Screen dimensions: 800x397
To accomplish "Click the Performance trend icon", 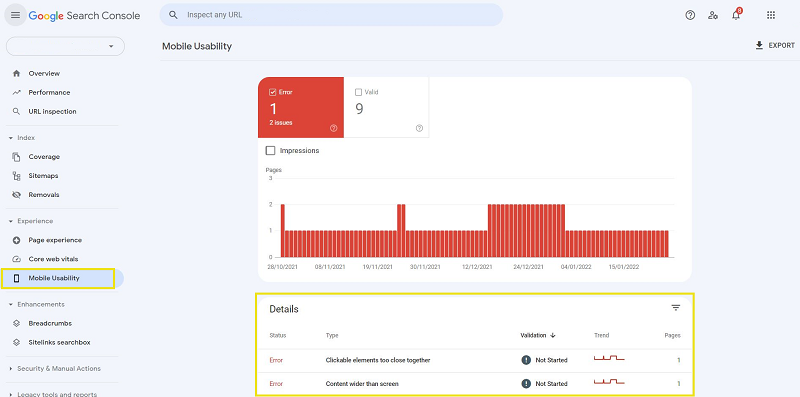I will coord(16,92).
